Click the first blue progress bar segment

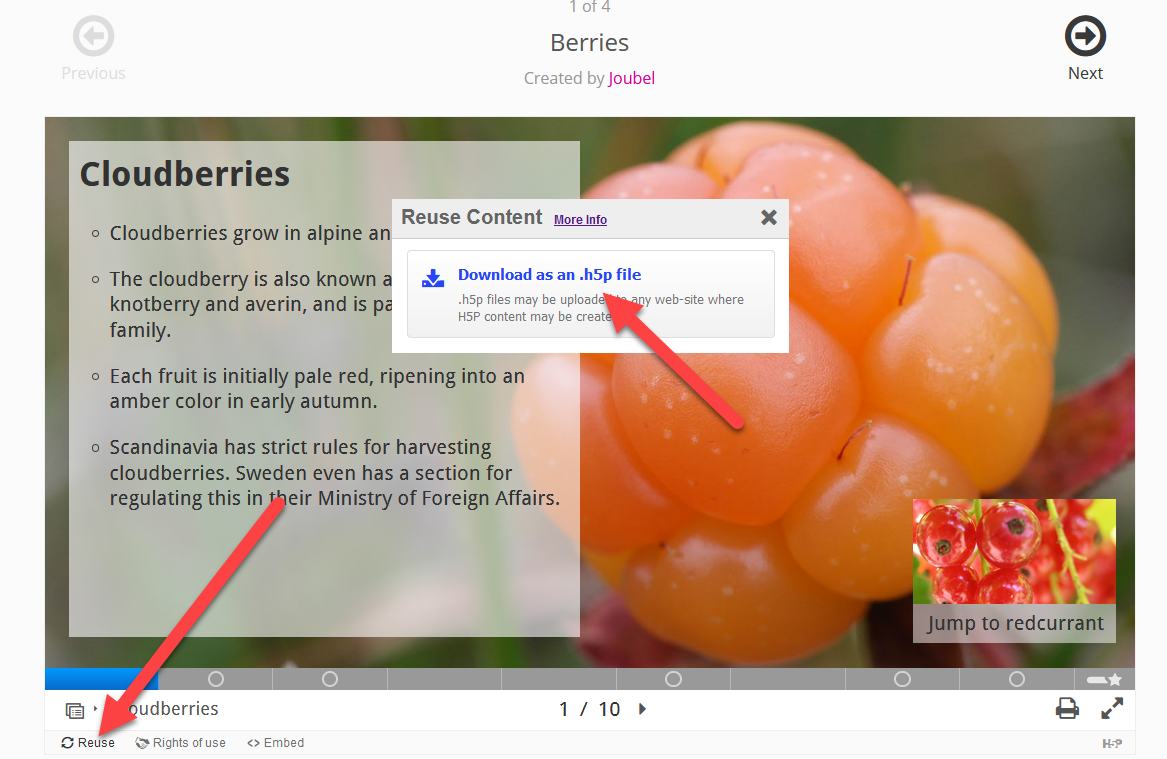tap(101, 679)
